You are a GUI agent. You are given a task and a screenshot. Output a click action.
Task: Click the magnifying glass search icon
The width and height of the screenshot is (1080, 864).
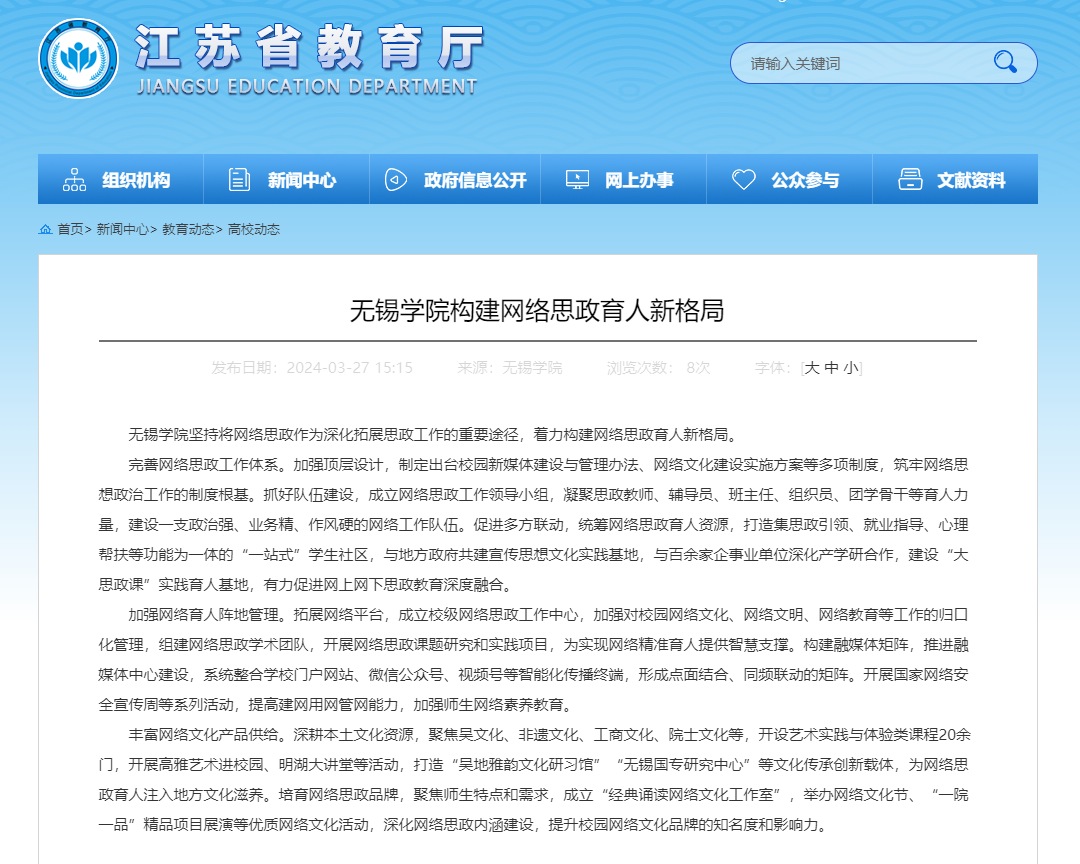coord(1004,63)
